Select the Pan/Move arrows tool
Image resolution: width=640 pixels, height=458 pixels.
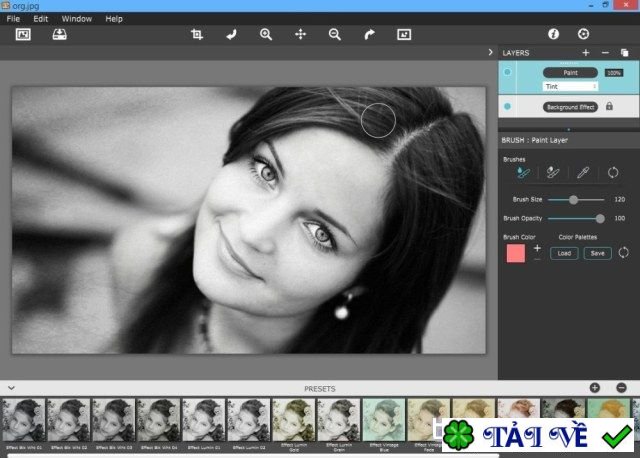tap(300, 34)
